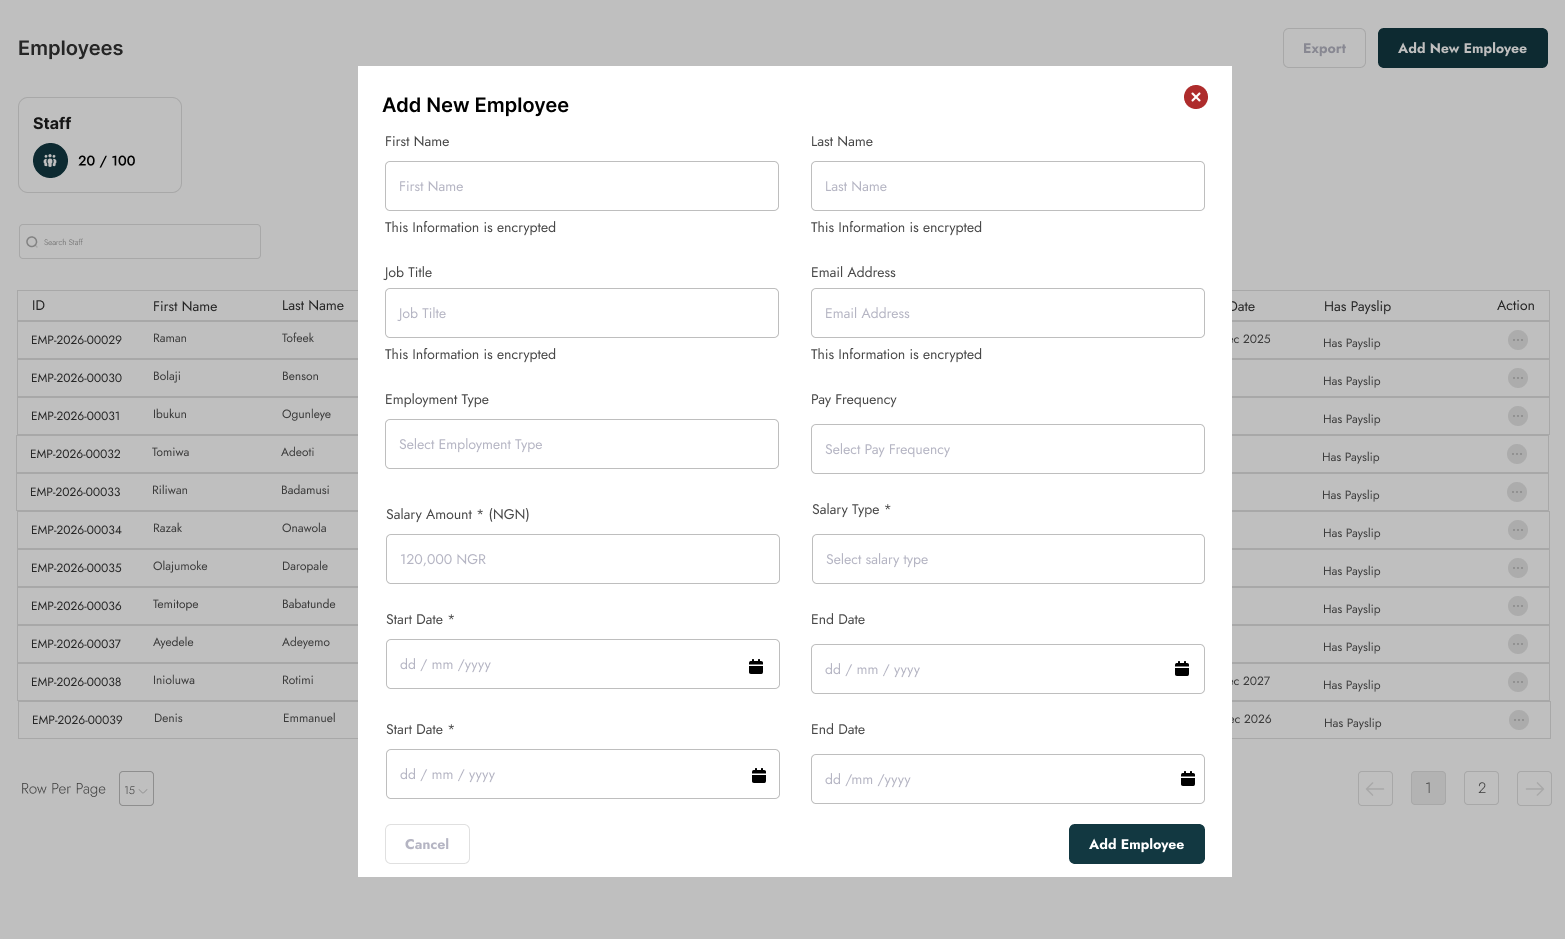Focus the First Name input field
Screen dimensions: 1565x939
(582, 186)
